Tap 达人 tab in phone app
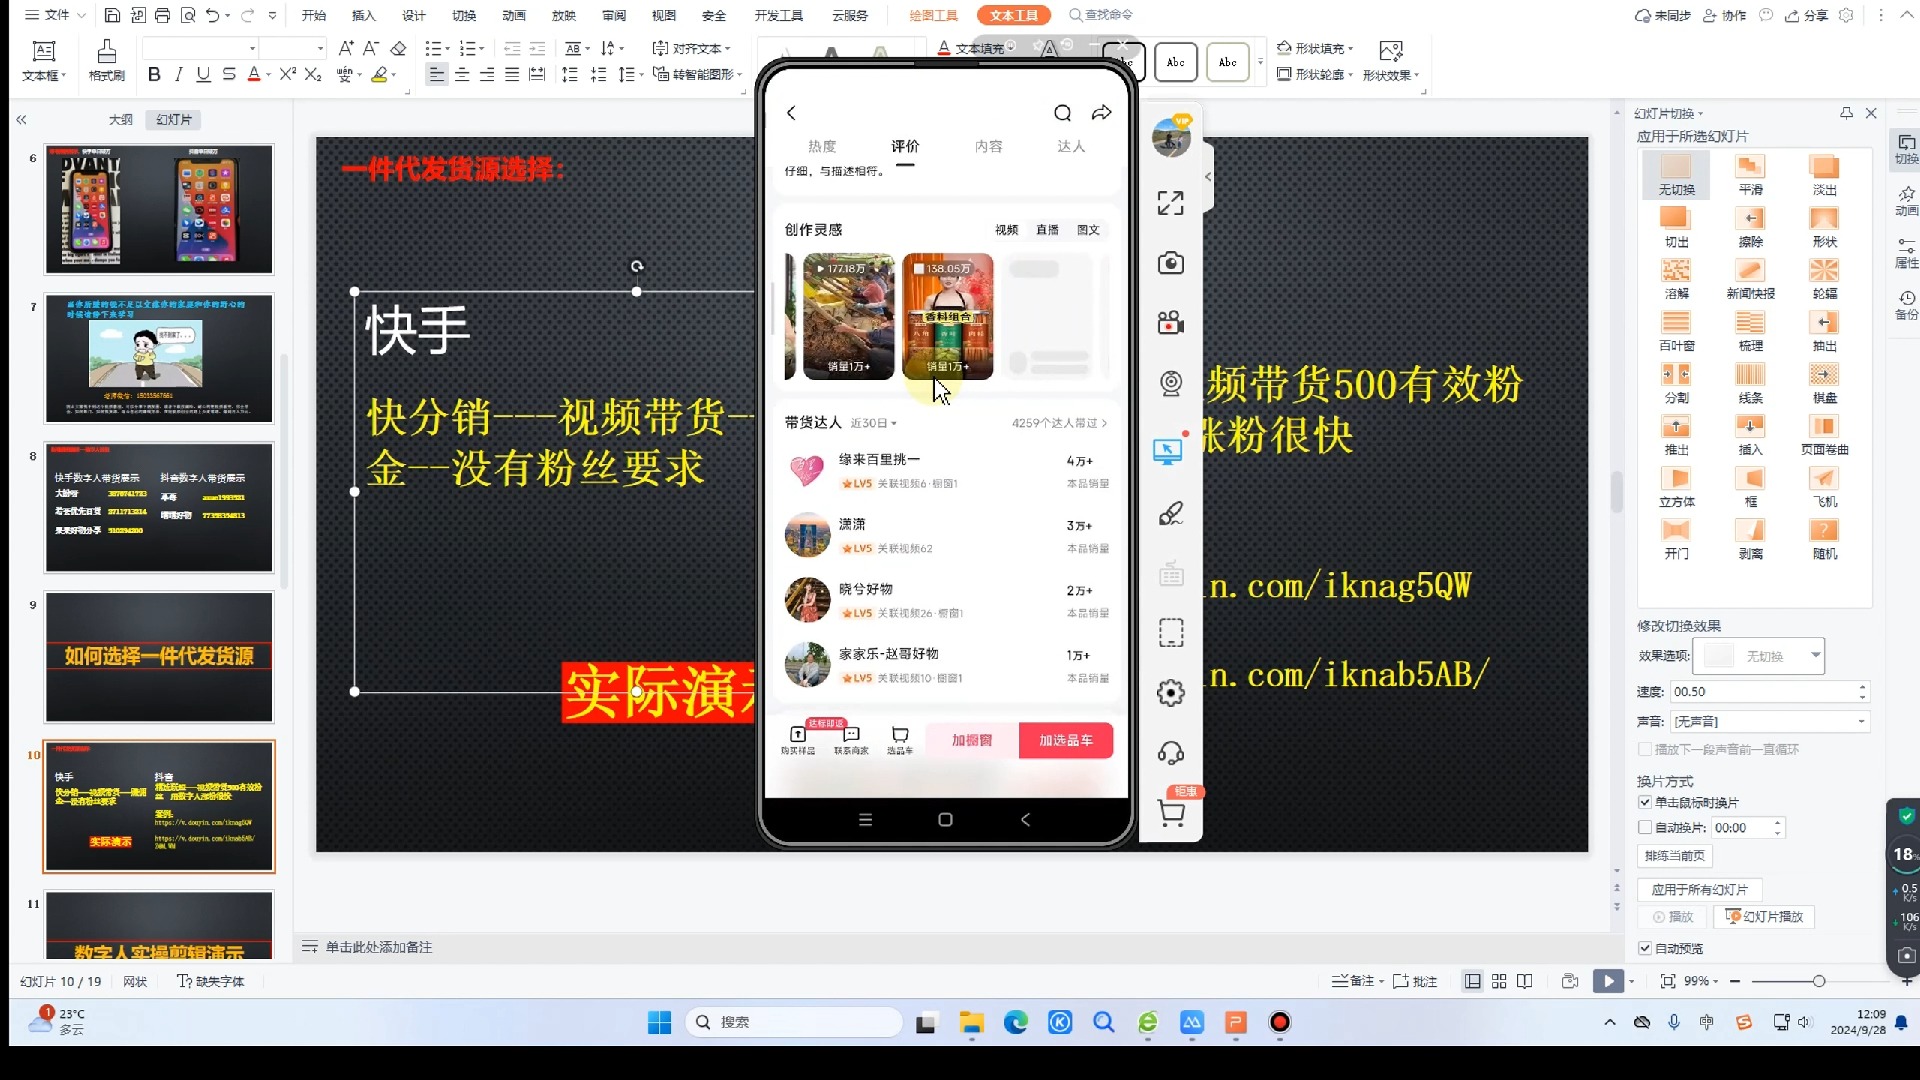Screen dimensions: 1920x1080 [x=1071, y=146]
